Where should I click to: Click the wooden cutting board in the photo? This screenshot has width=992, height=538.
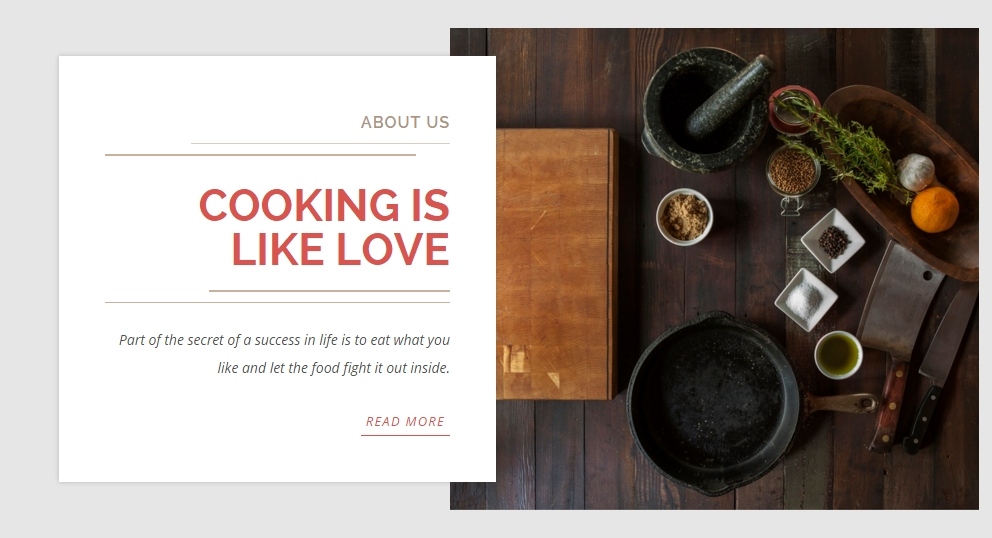(556, 264)
